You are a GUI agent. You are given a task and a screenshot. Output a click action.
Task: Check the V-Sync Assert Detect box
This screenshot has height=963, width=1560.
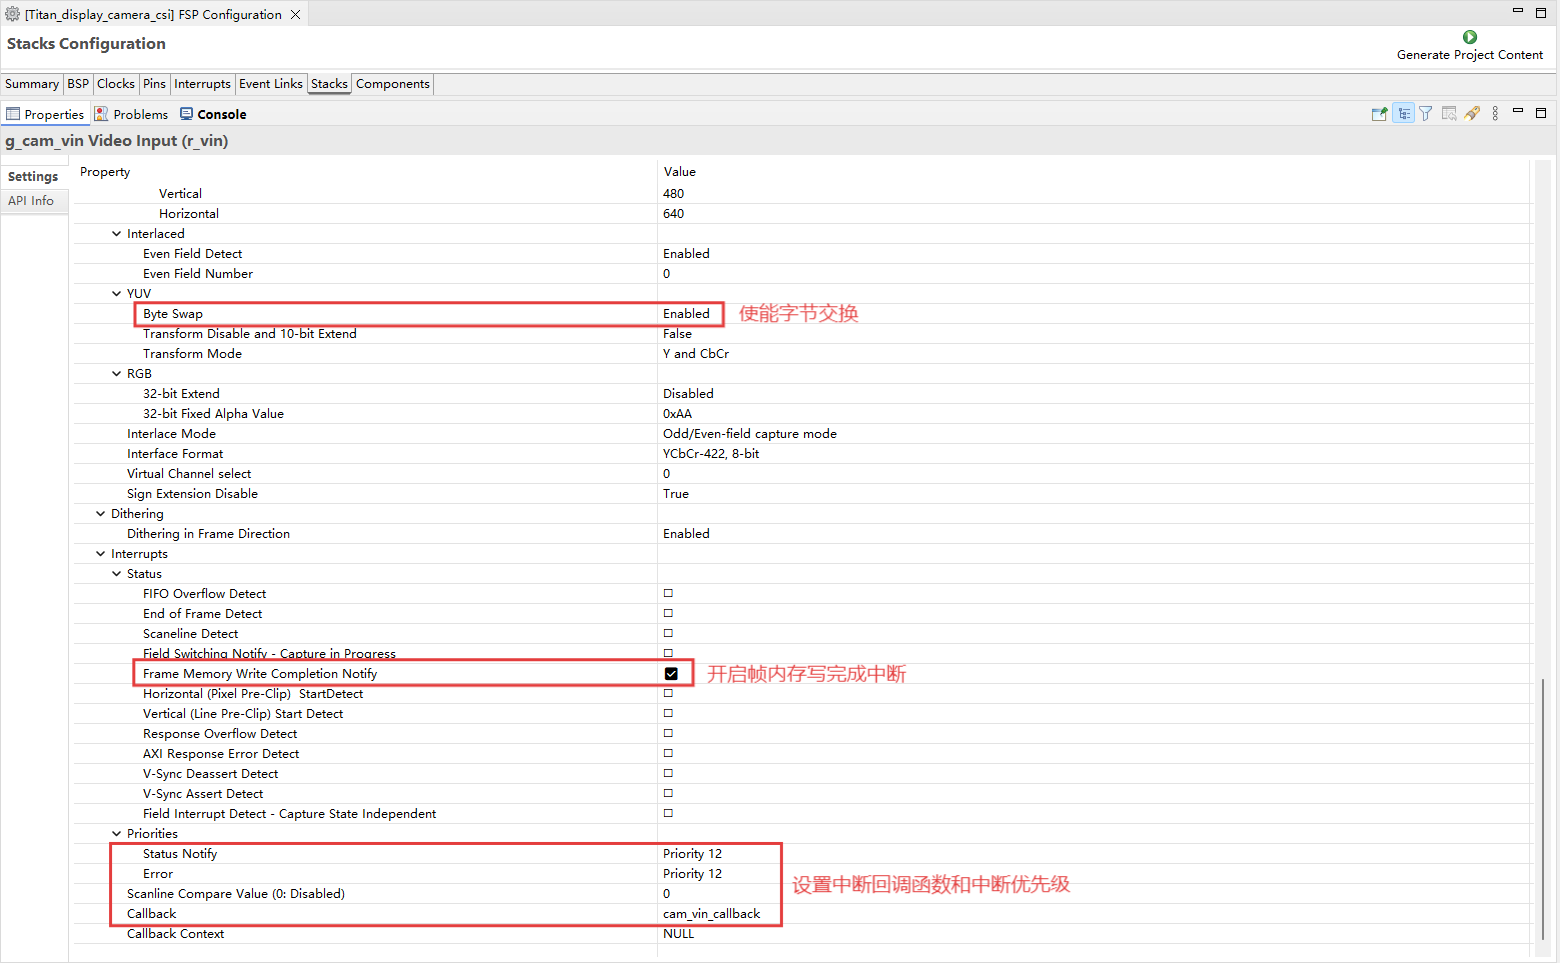pos(668,794)
